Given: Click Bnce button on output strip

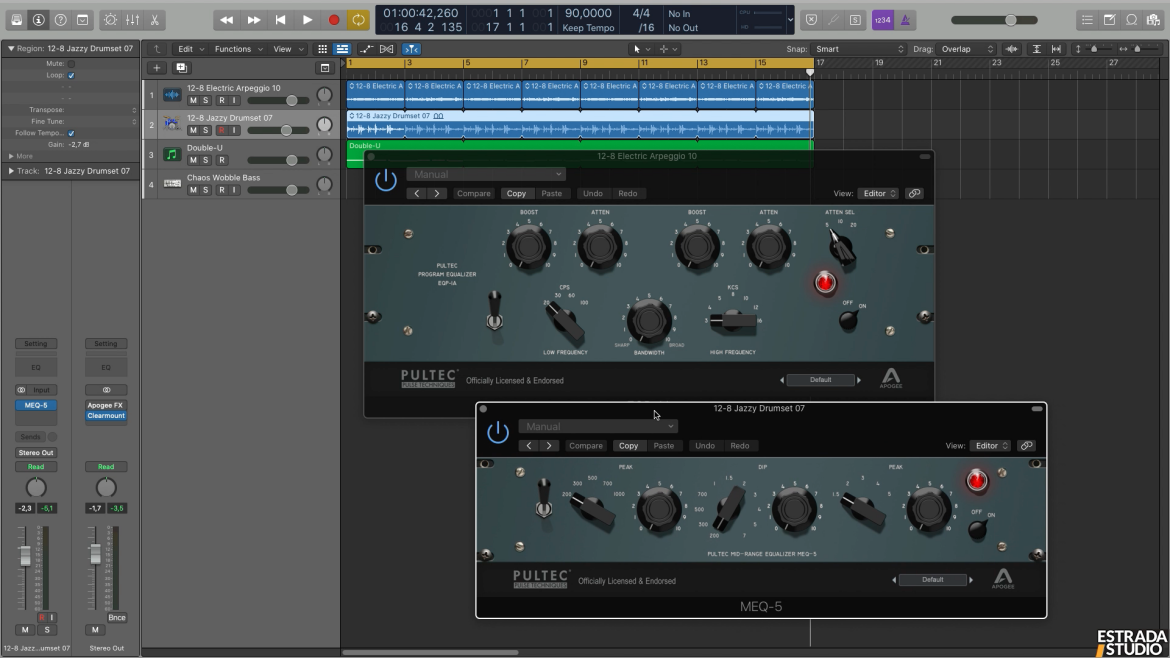Looking at the screenshot, I should tap(116, 618).
